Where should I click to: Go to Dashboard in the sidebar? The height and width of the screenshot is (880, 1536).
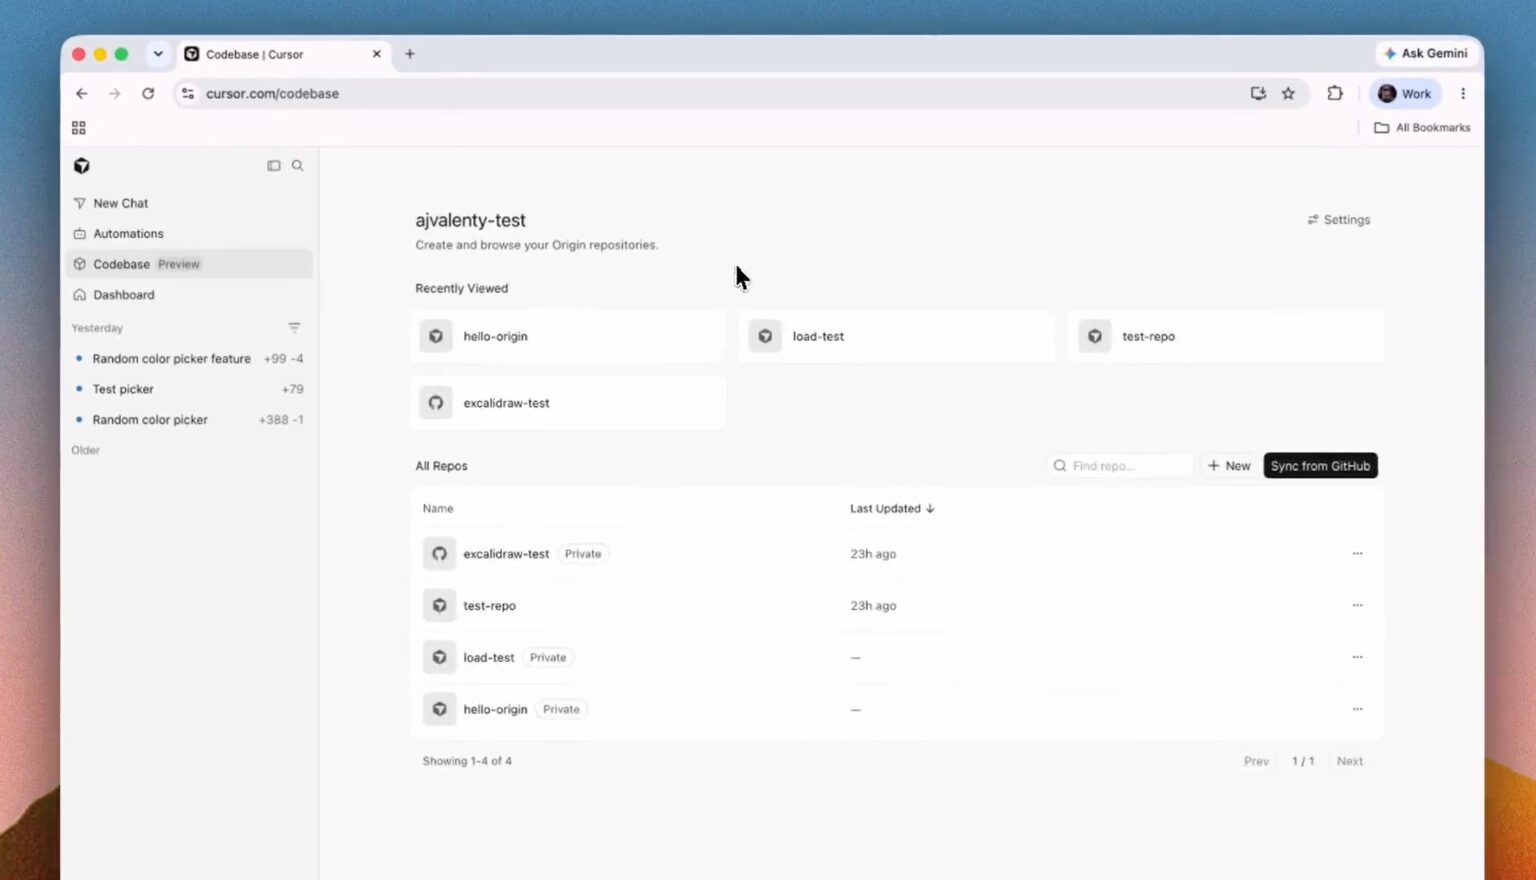click(189, 295)
